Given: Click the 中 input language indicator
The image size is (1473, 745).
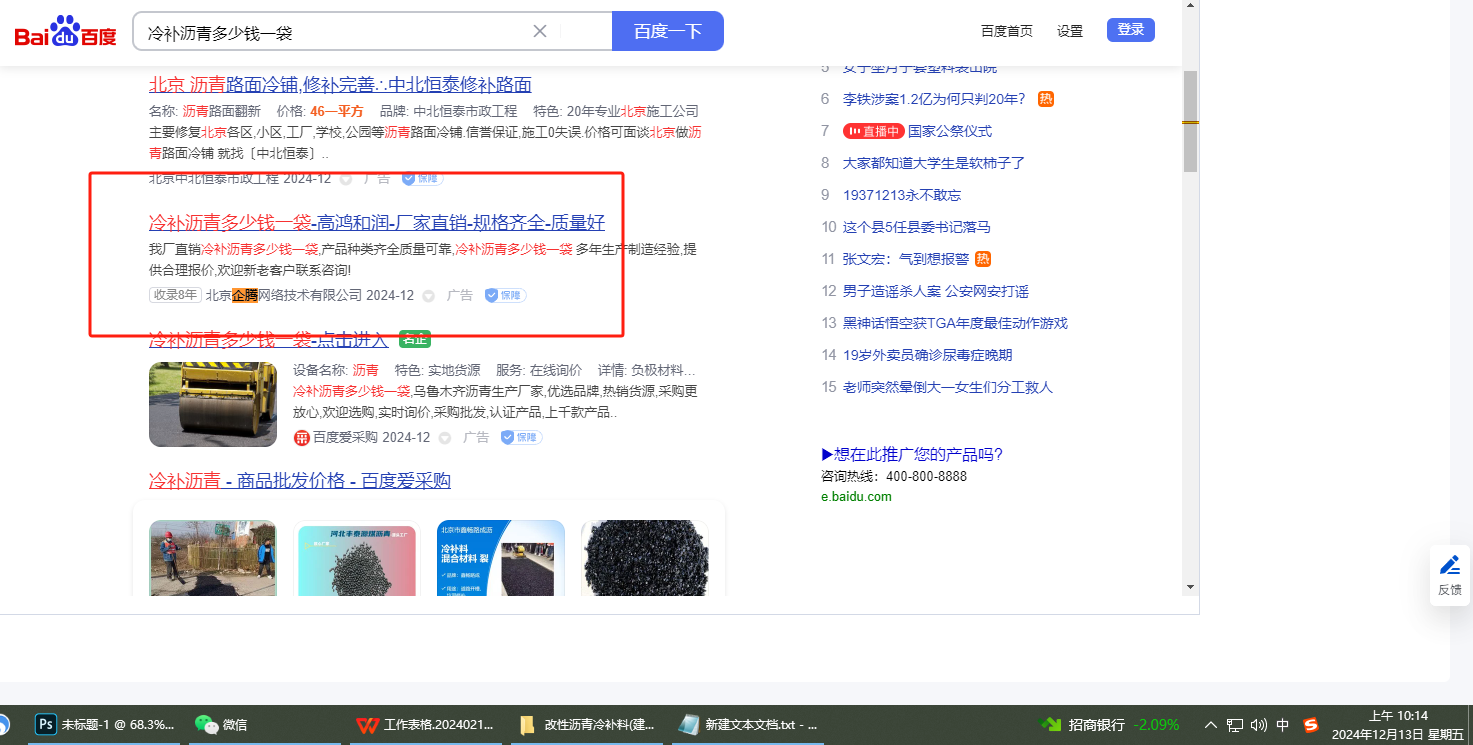Looking at the screenshot, I should pos(1283,725).
